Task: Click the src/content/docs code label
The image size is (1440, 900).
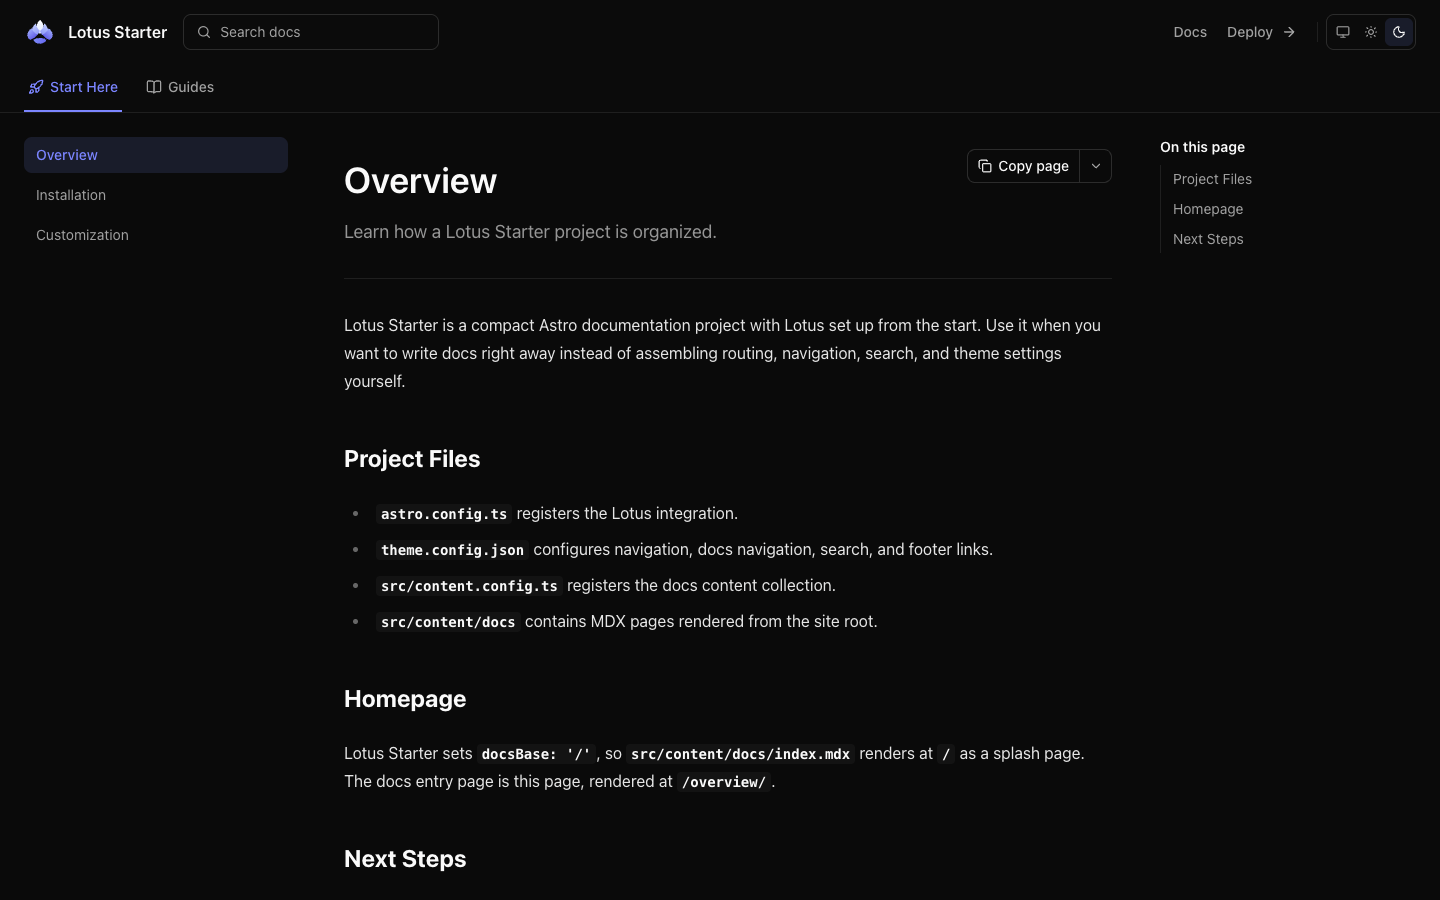Action: 448,622
